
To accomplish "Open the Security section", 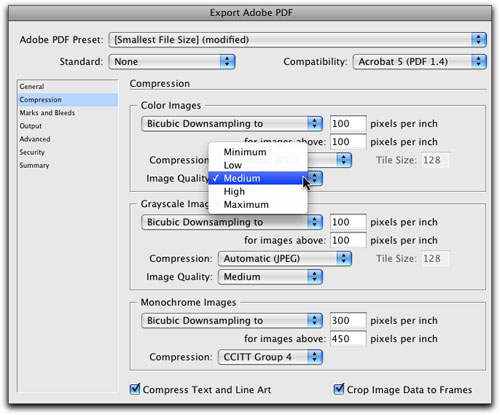I will coord(68,152).
